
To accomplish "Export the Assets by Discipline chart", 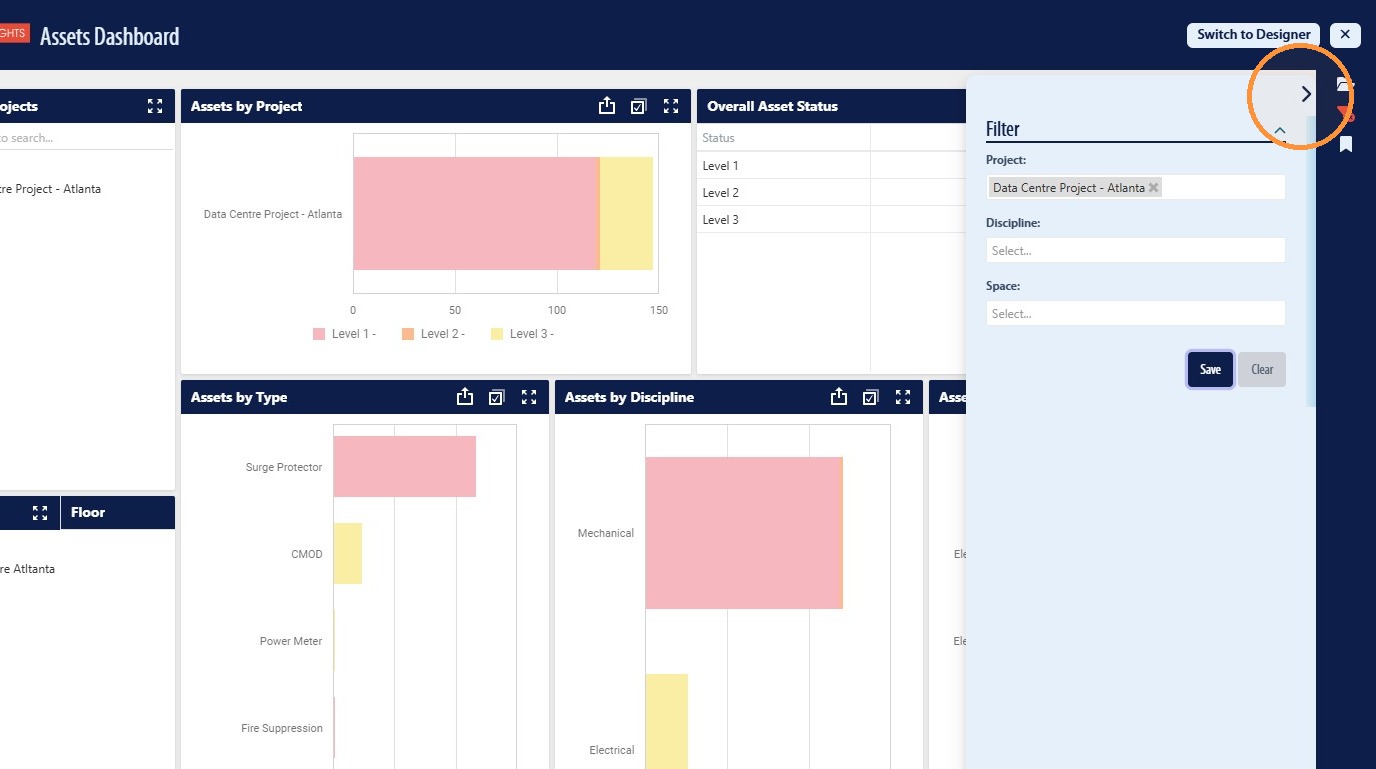I will (x=838, y=397).
